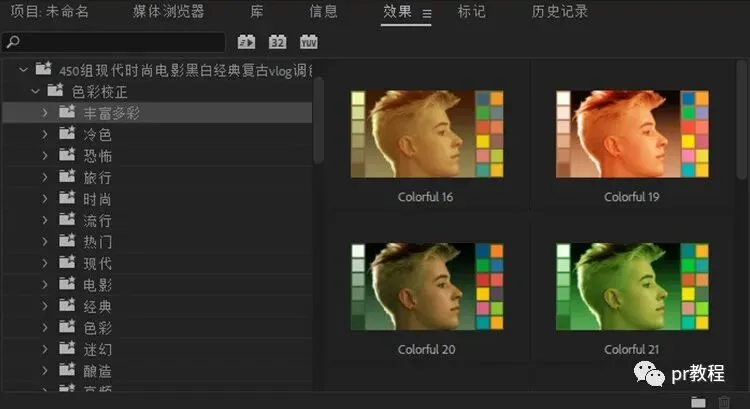
Task: Switch to the 库 tab
Action: (257, 11)
